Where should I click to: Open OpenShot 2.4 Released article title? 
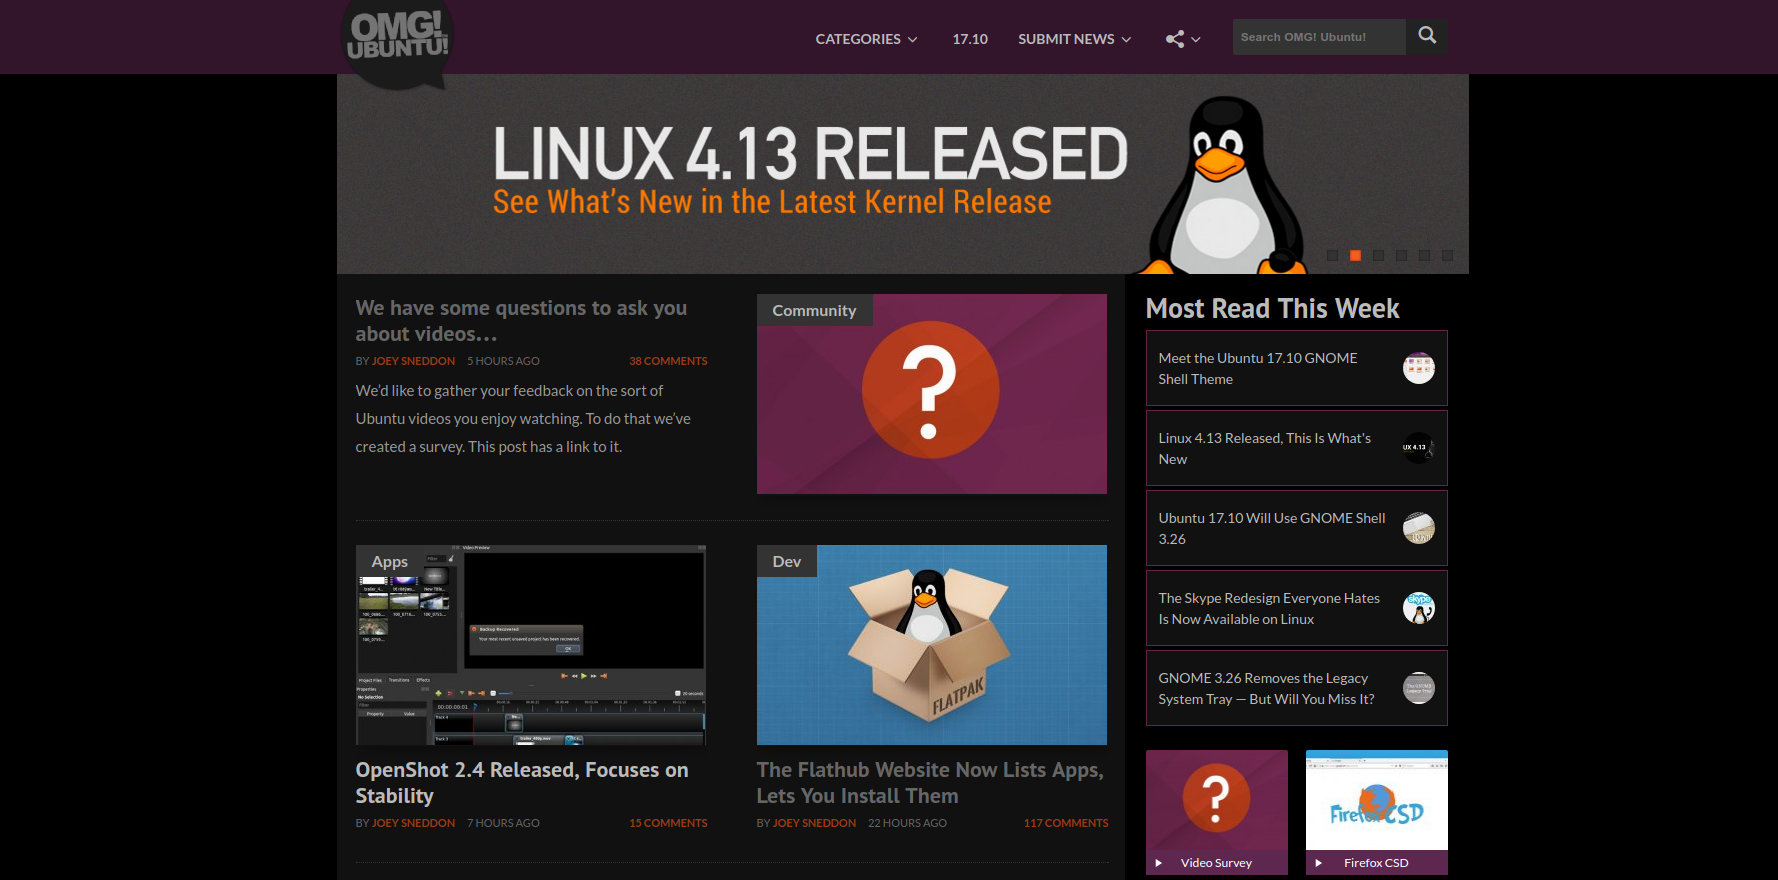[x=522, y=783]
